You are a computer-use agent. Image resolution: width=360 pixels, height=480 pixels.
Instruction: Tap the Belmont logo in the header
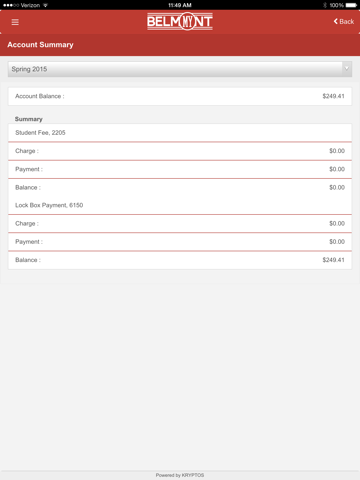click(180, 21)
